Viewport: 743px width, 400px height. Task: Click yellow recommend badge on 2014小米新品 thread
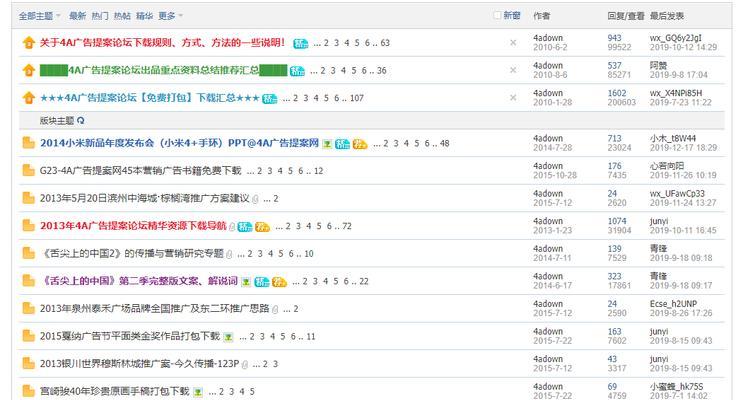pyautogui.click(x=360, y=144)
